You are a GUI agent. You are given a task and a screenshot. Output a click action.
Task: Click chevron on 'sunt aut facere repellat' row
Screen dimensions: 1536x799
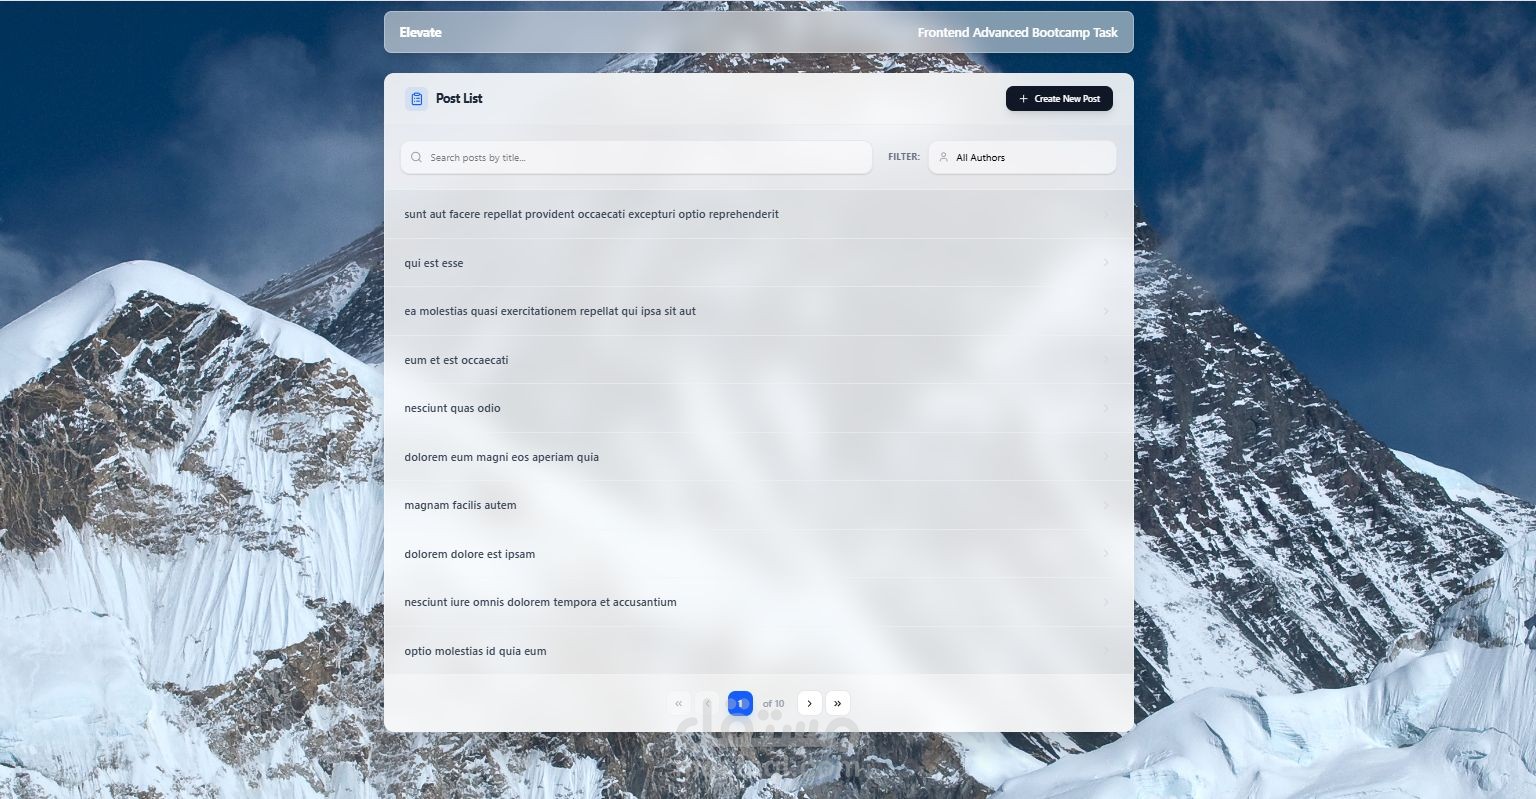(1106, 214)
